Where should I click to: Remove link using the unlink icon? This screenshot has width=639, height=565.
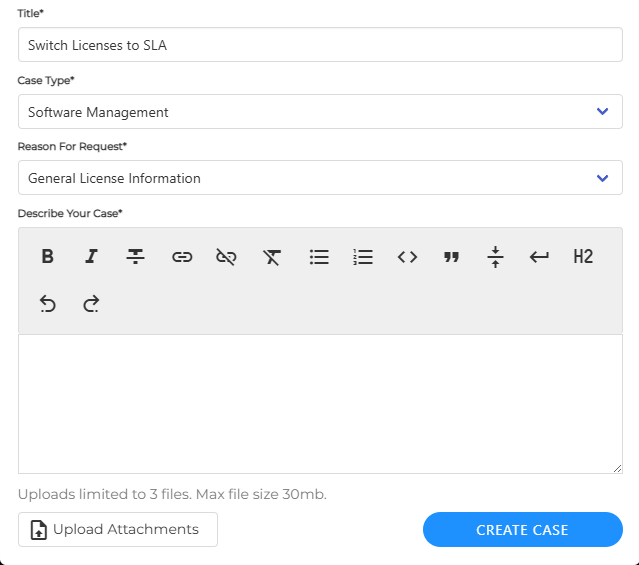227,257
